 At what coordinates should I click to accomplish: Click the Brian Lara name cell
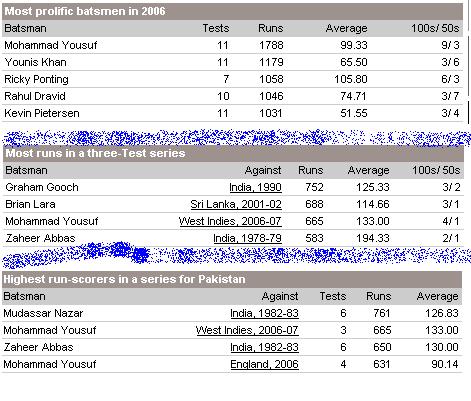pyautogui.click(x=30, y=204)
